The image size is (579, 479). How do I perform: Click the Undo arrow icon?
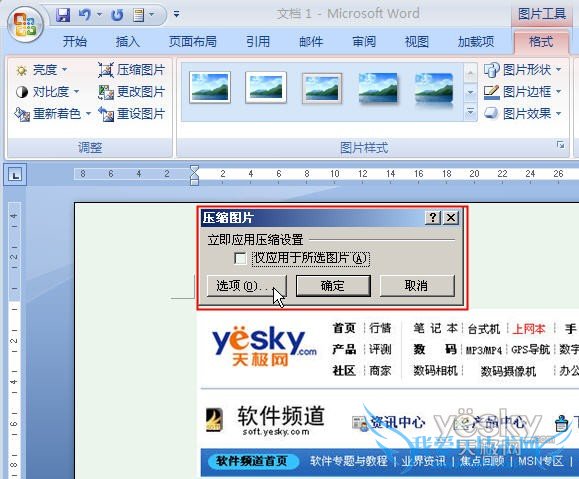pyautogui.click(x=85, y=15)
